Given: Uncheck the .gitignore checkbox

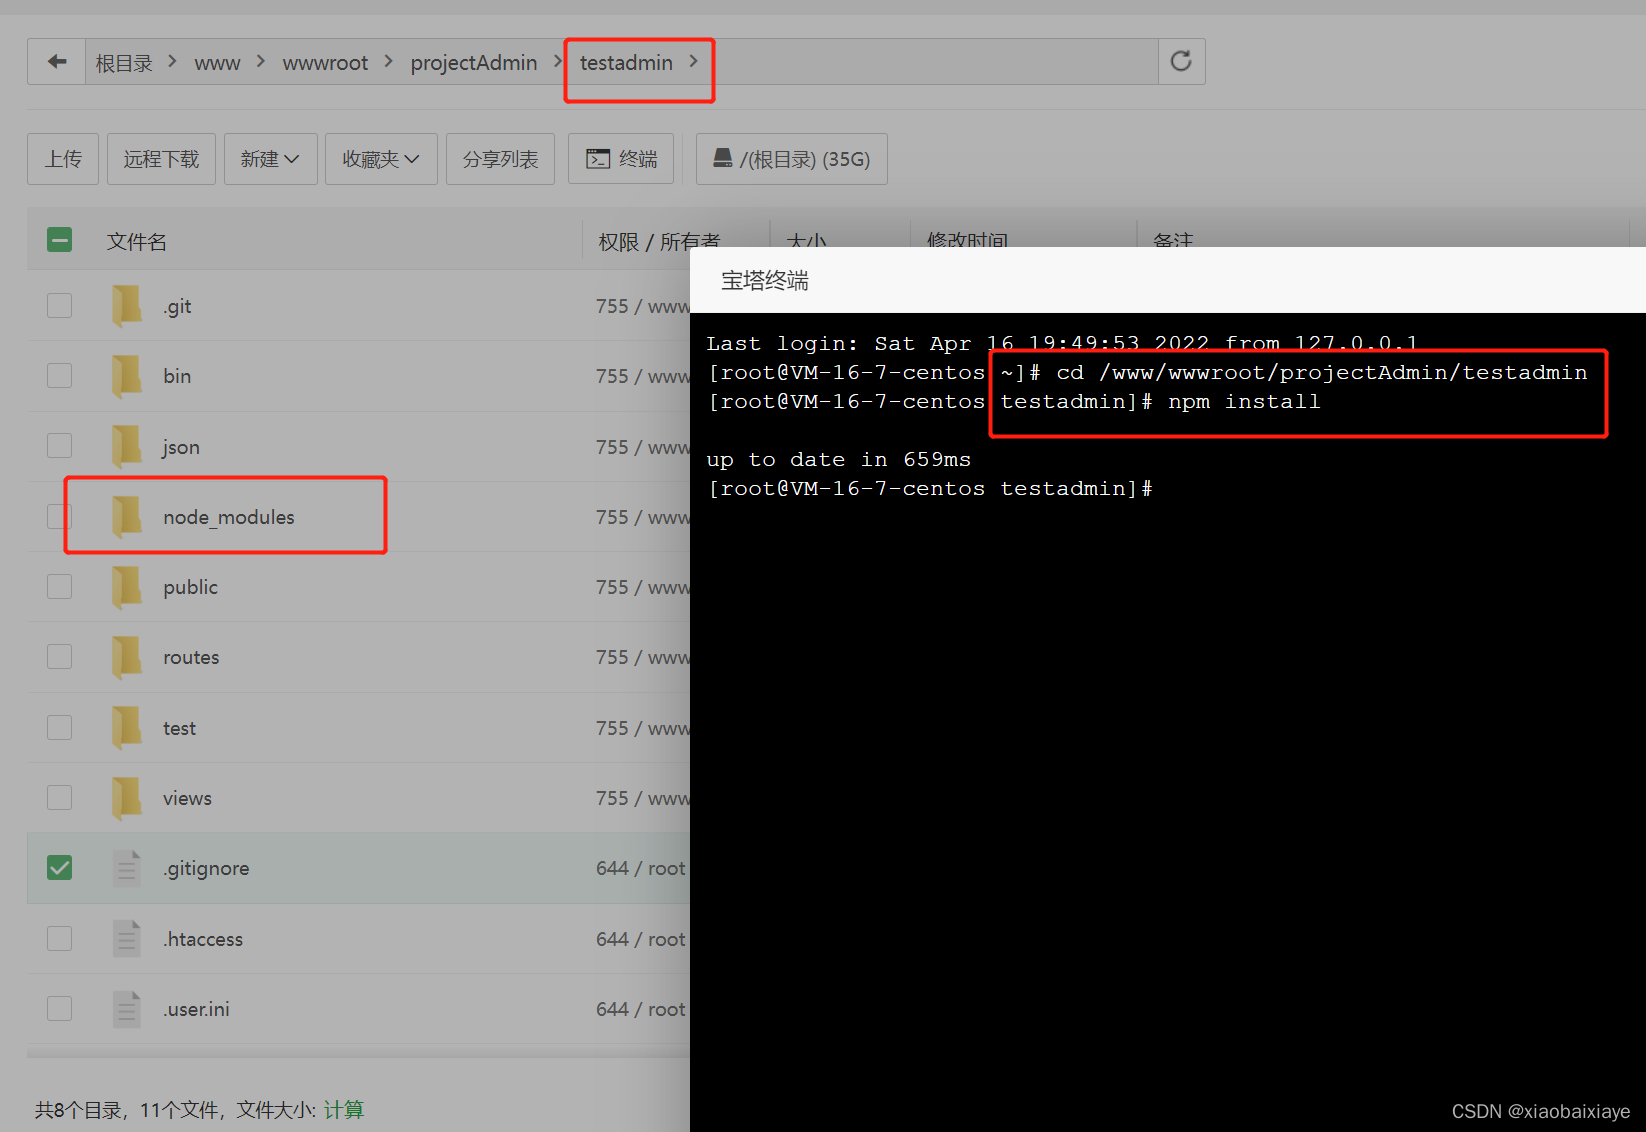Looking at the screenshot, I should point(60,867).
